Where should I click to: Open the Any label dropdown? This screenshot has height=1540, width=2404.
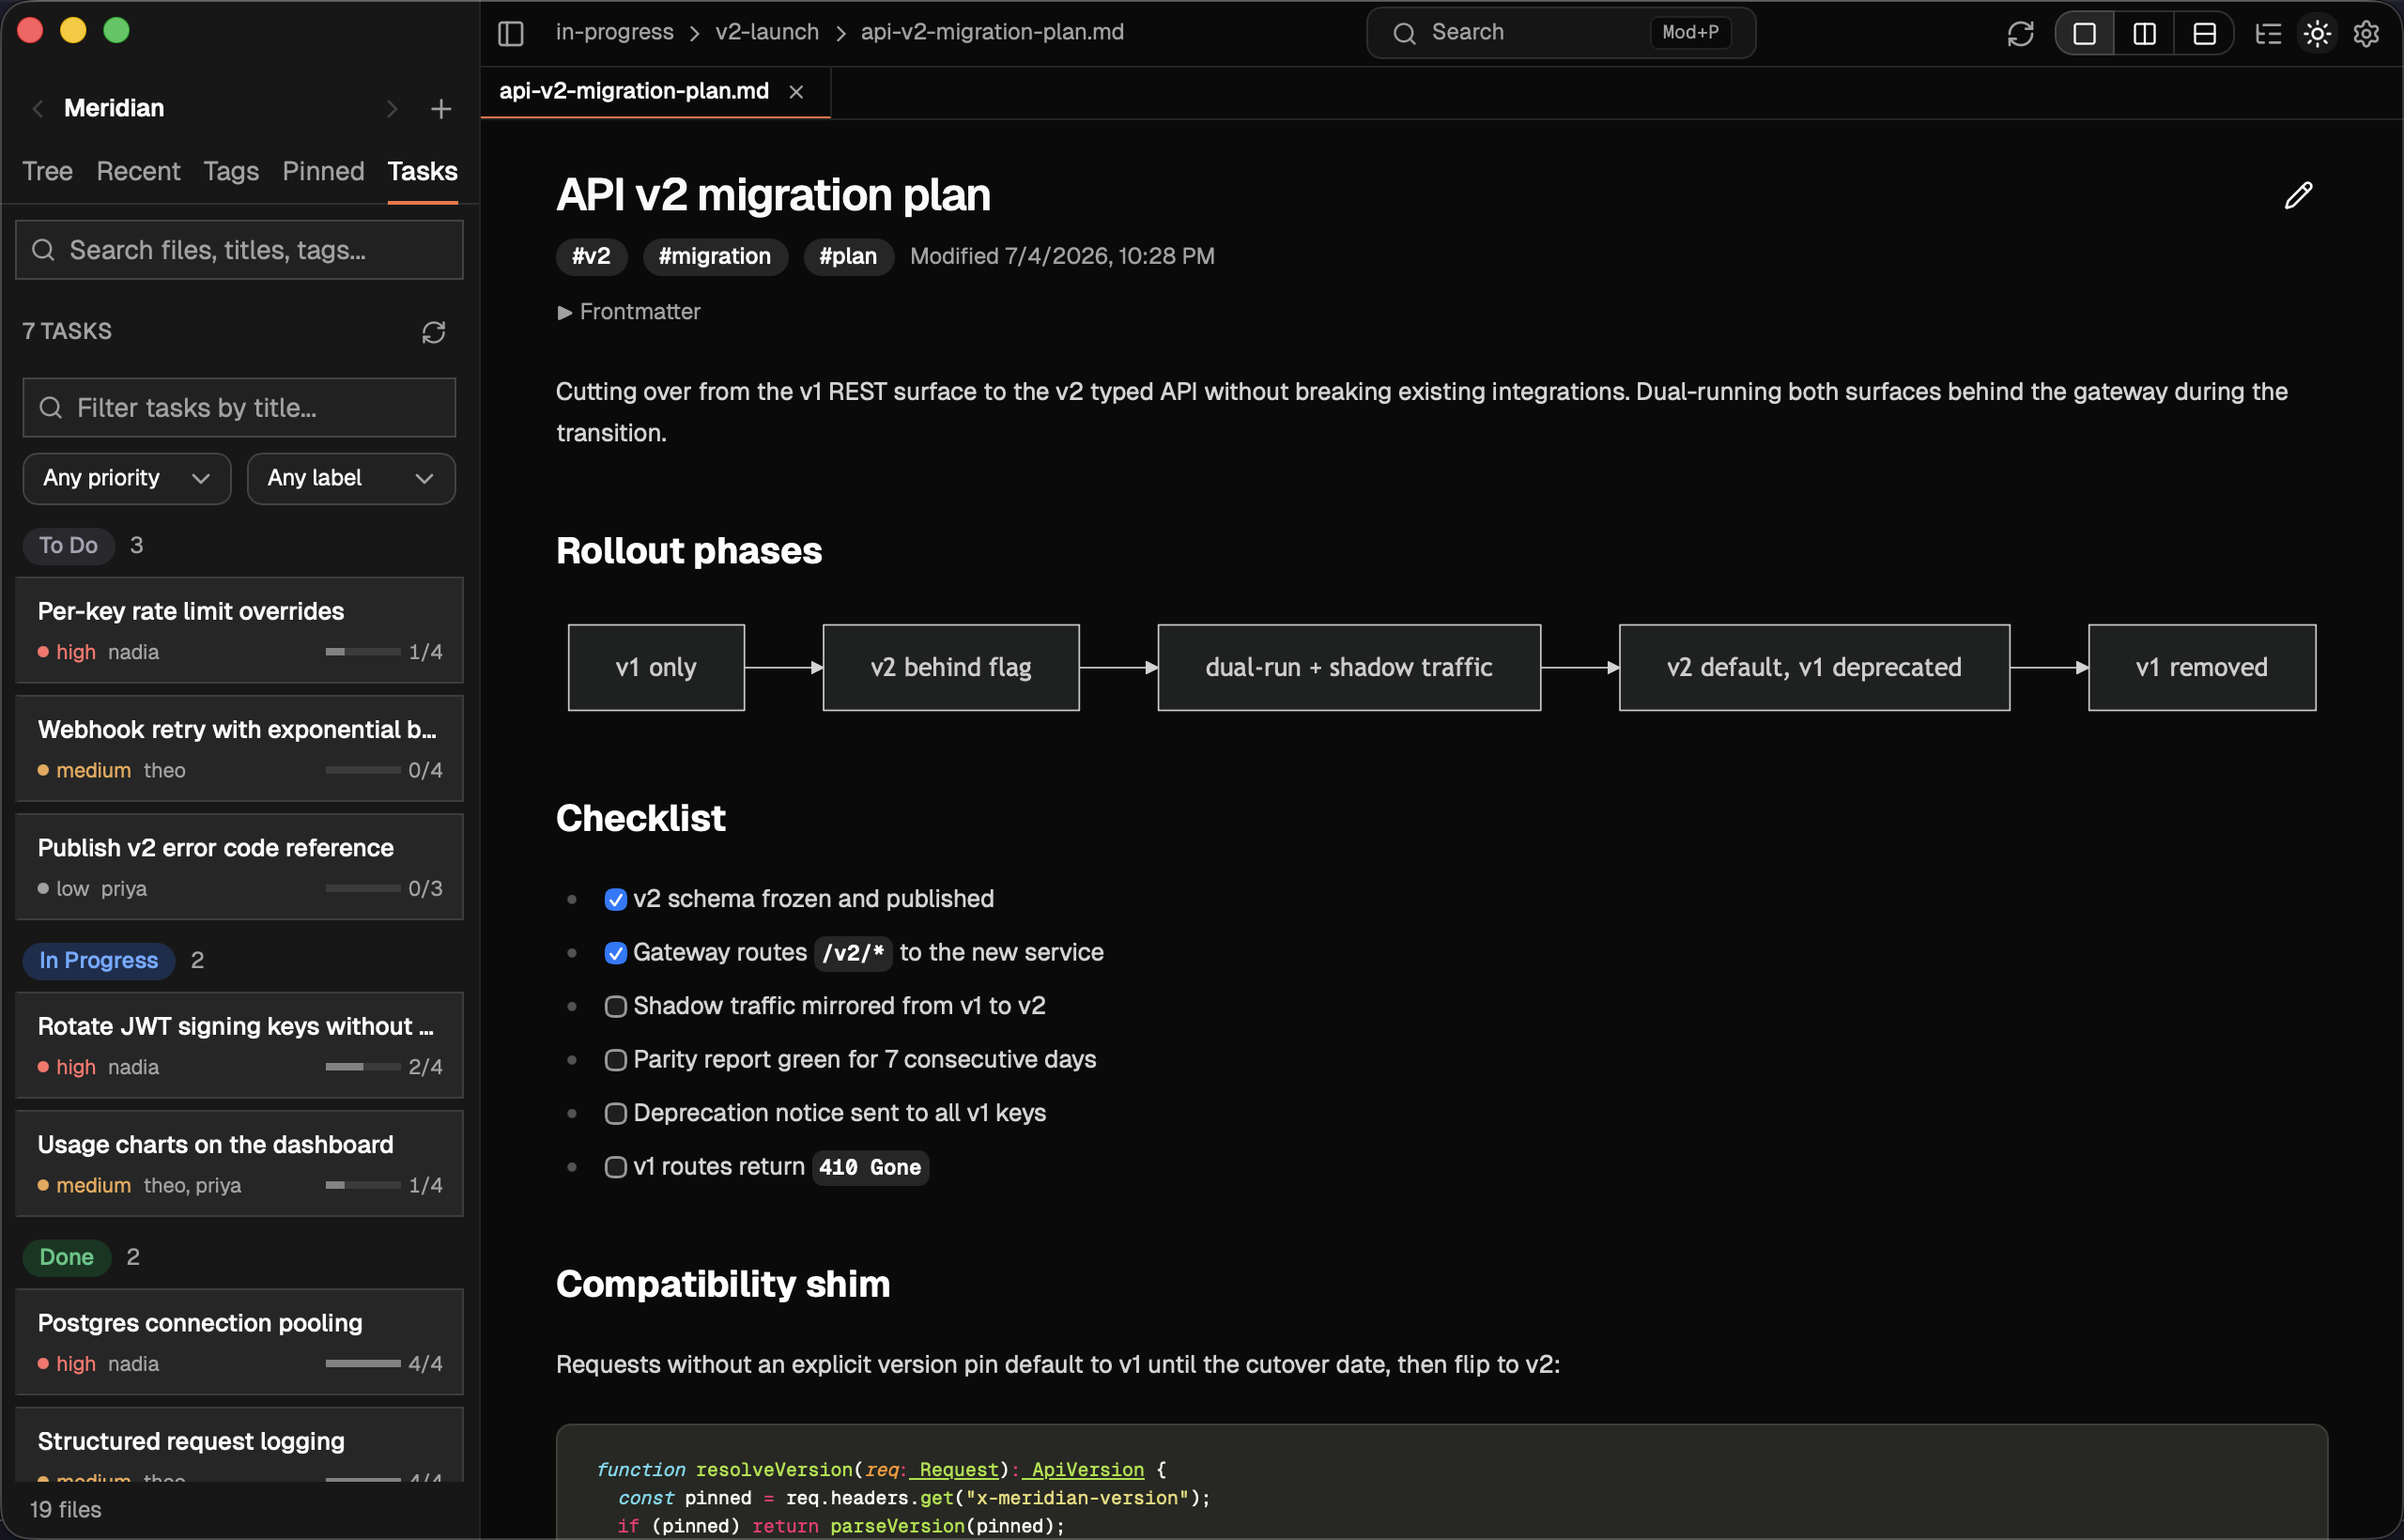tap(351, 478)
